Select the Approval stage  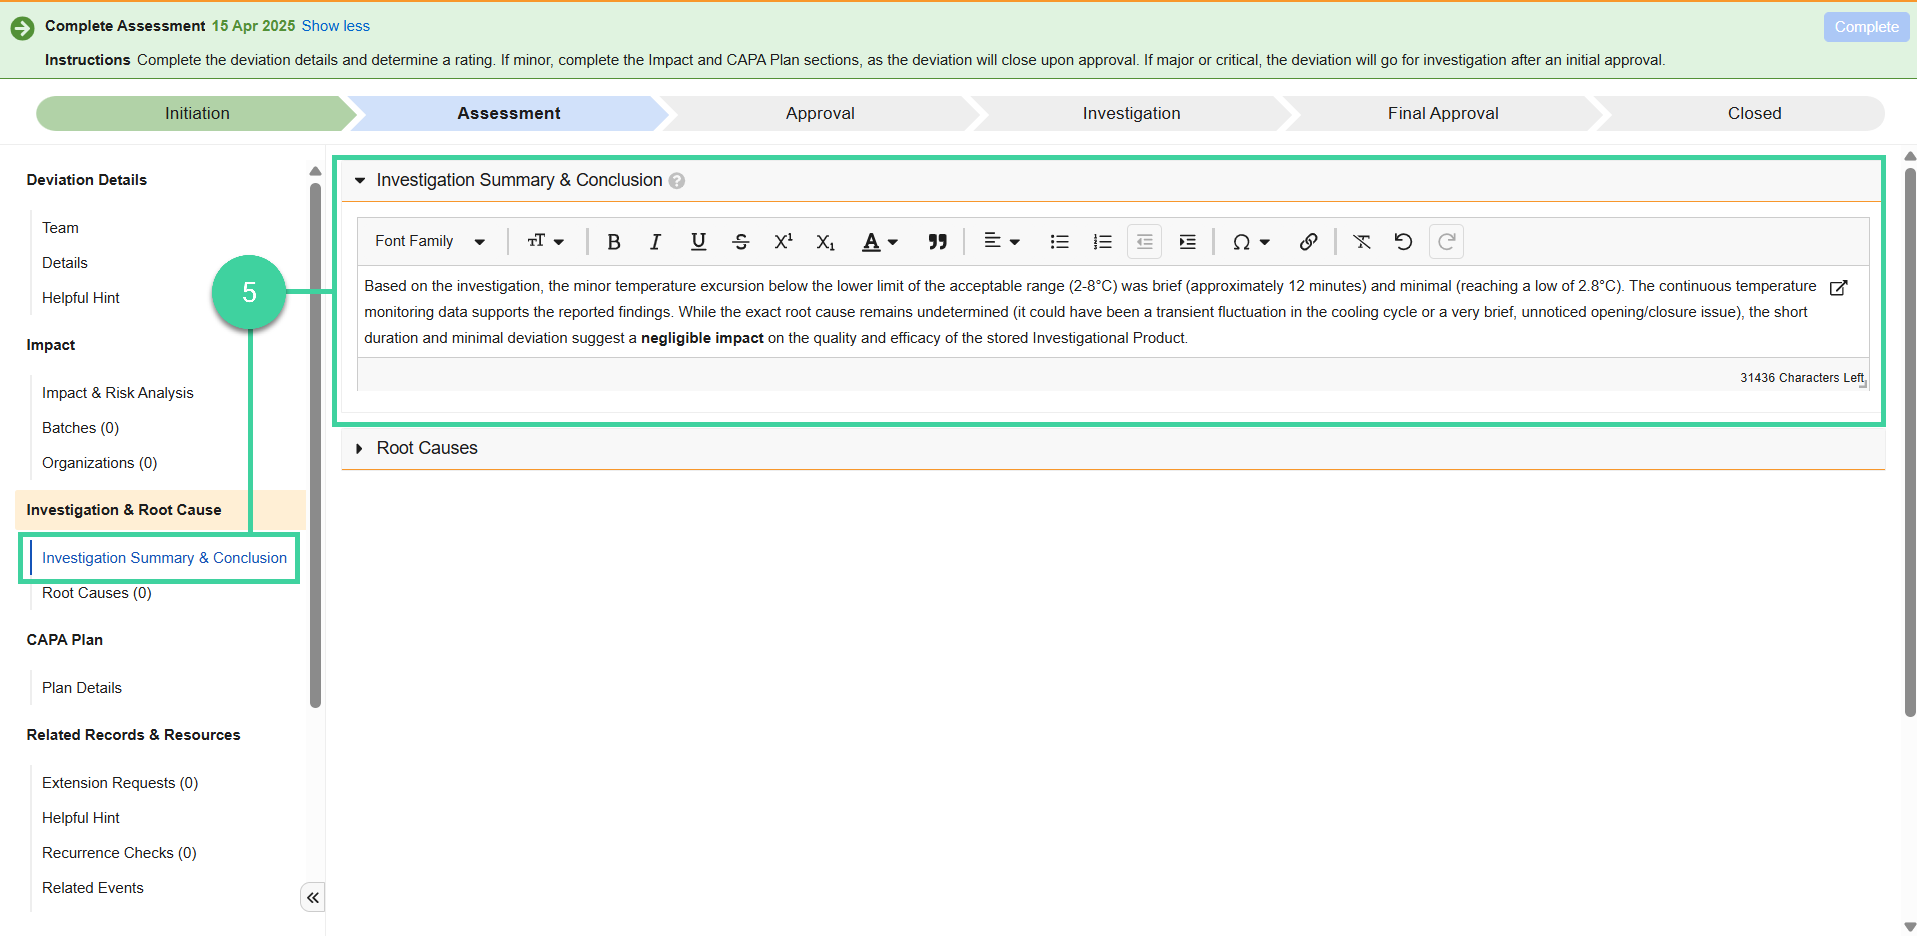(820, 114)
